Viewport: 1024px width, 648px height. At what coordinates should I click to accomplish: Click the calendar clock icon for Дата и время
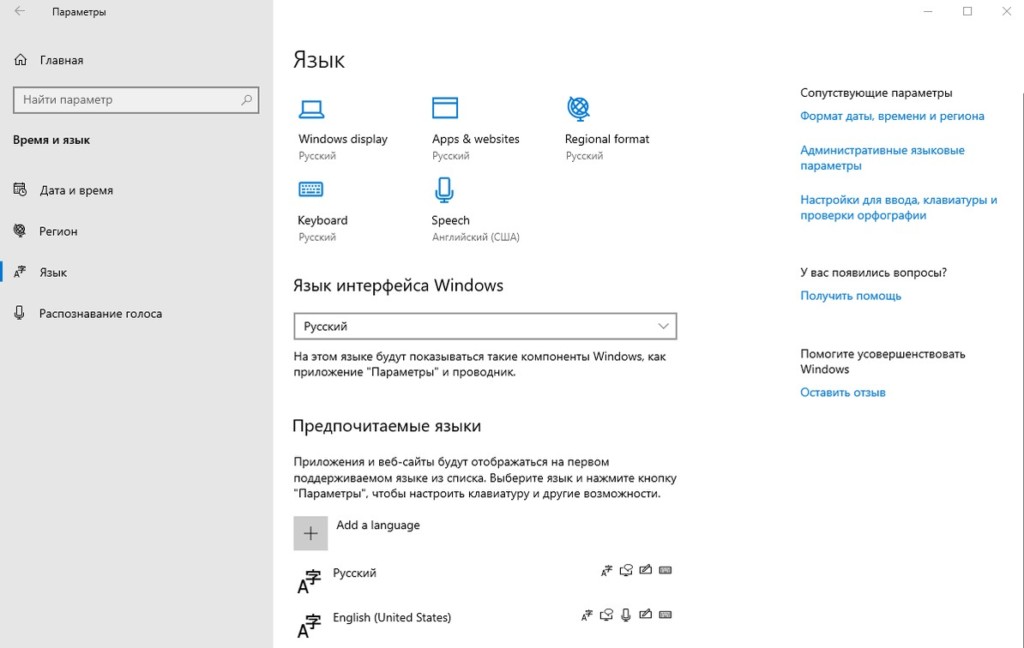20,190
